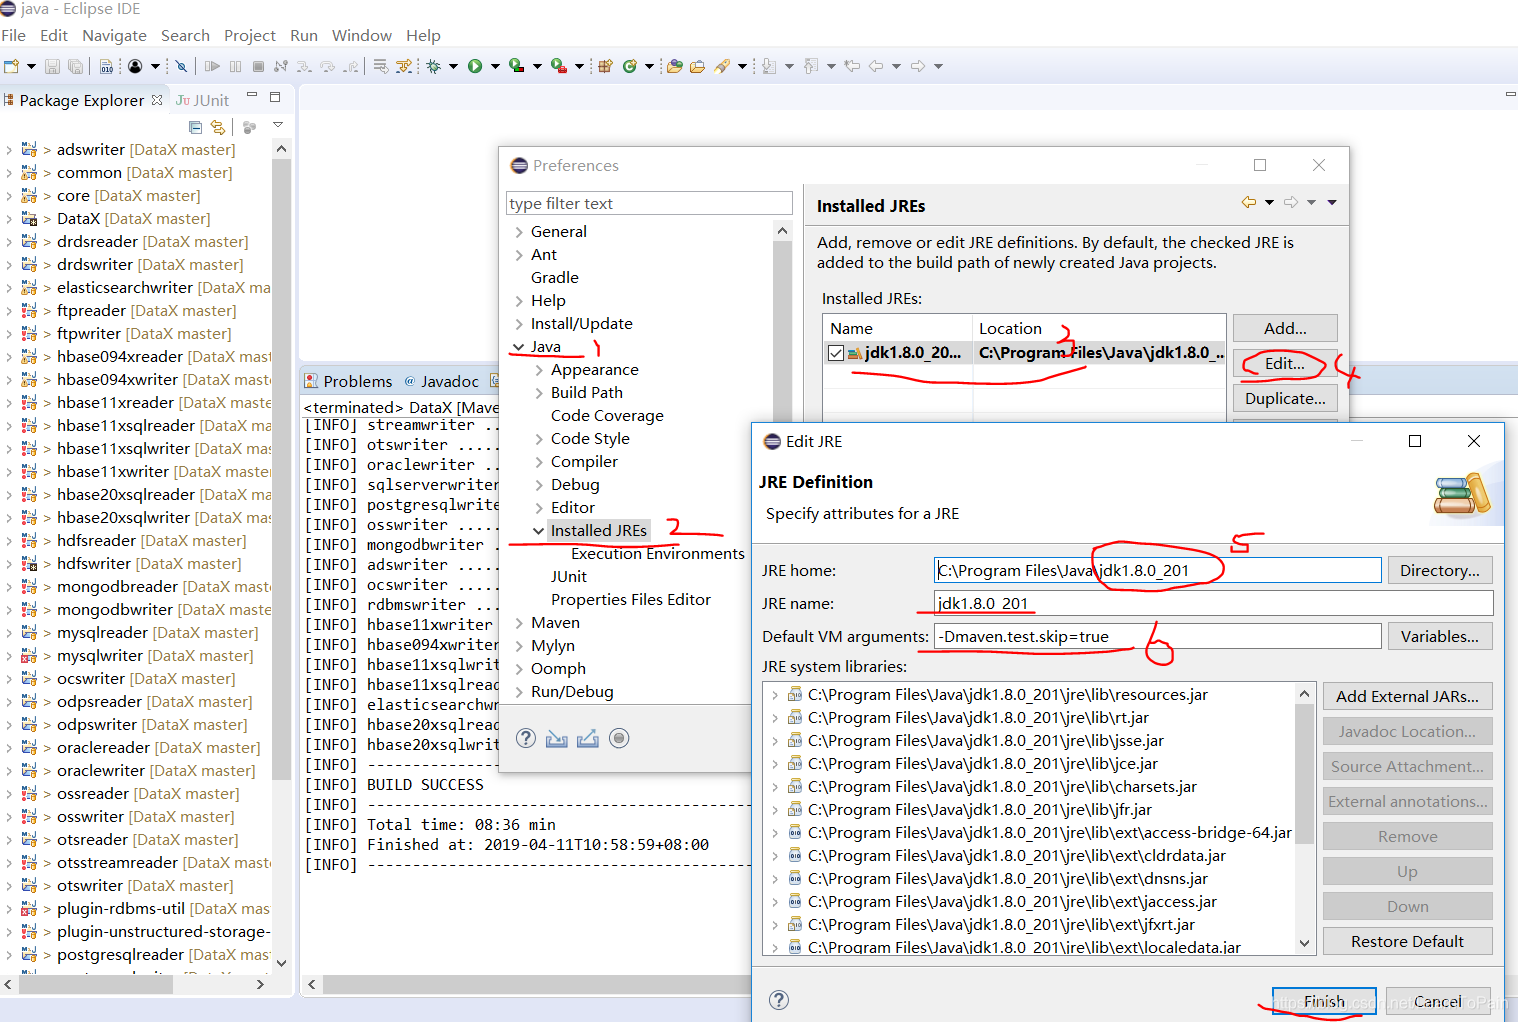1518x1022 pixels.
Task: Minimize the Package Explorer view
Action: click(252, 95)
